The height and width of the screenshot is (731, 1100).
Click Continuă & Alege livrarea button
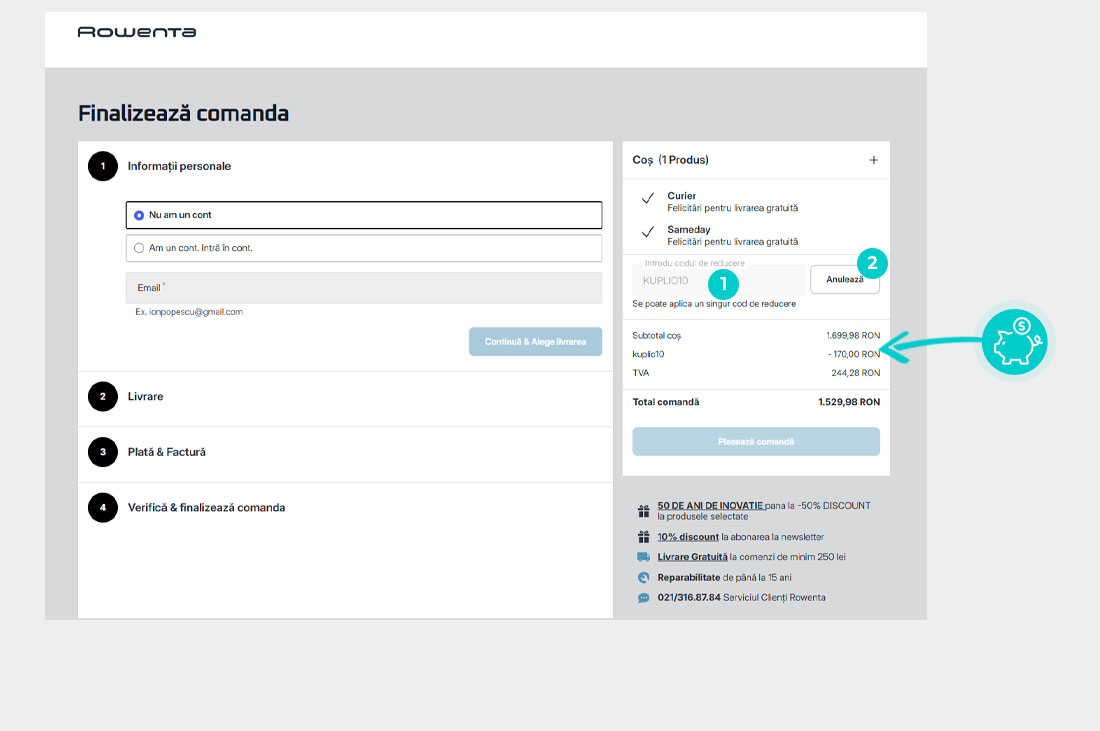[535, 342]
